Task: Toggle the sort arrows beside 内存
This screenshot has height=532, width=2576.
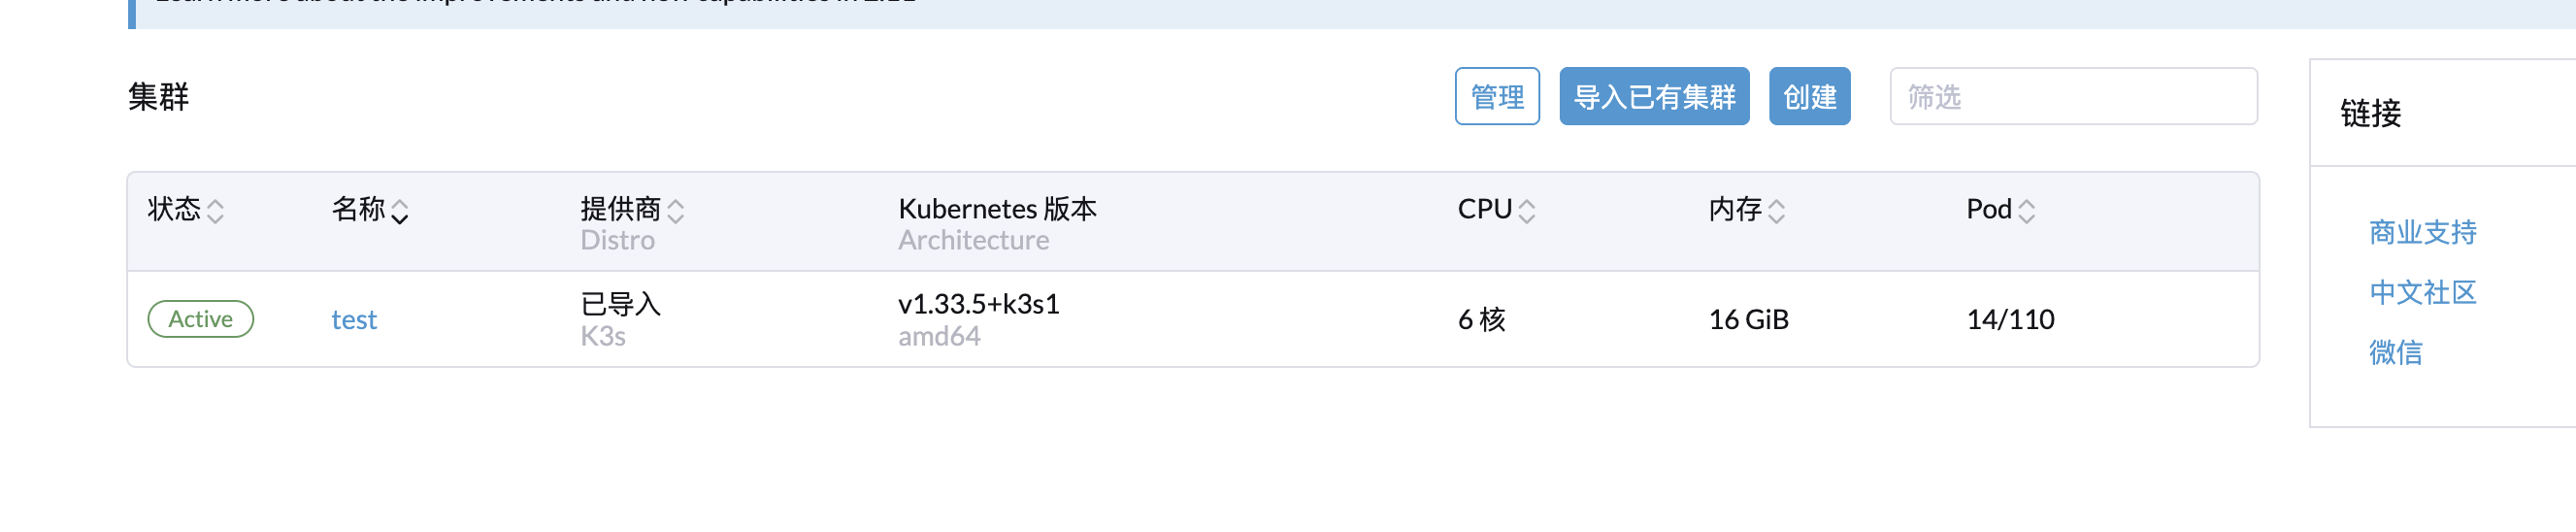Action: tap(1776, 211)
